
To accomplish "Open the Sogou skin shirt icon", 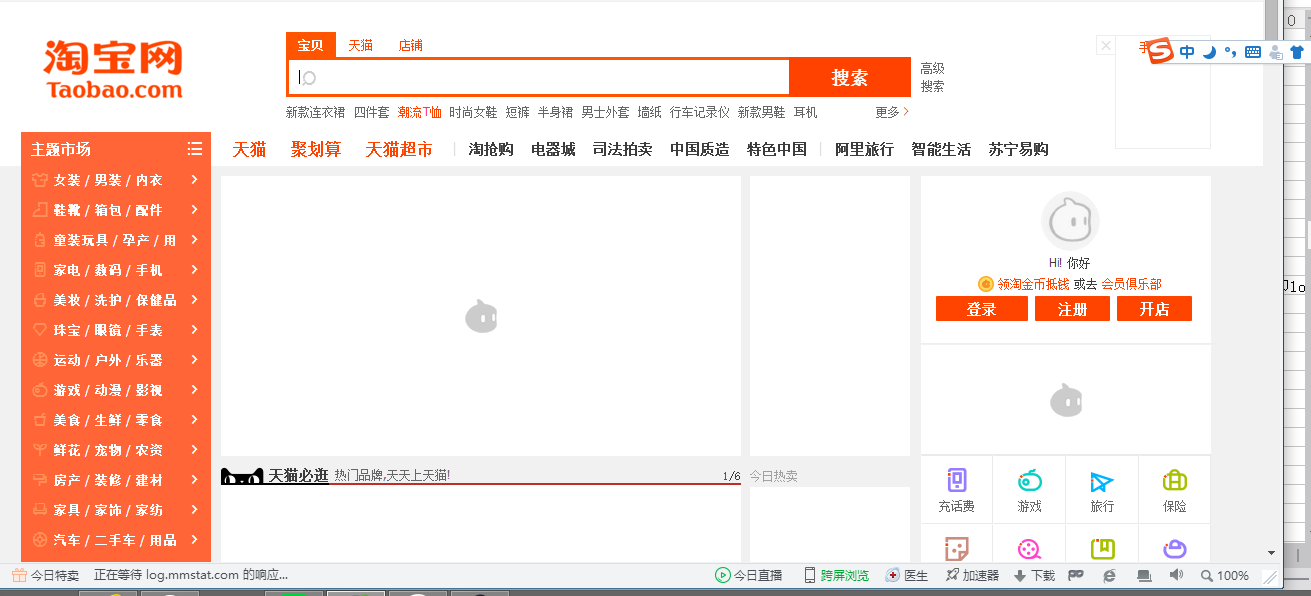I will coord(1297,52).
